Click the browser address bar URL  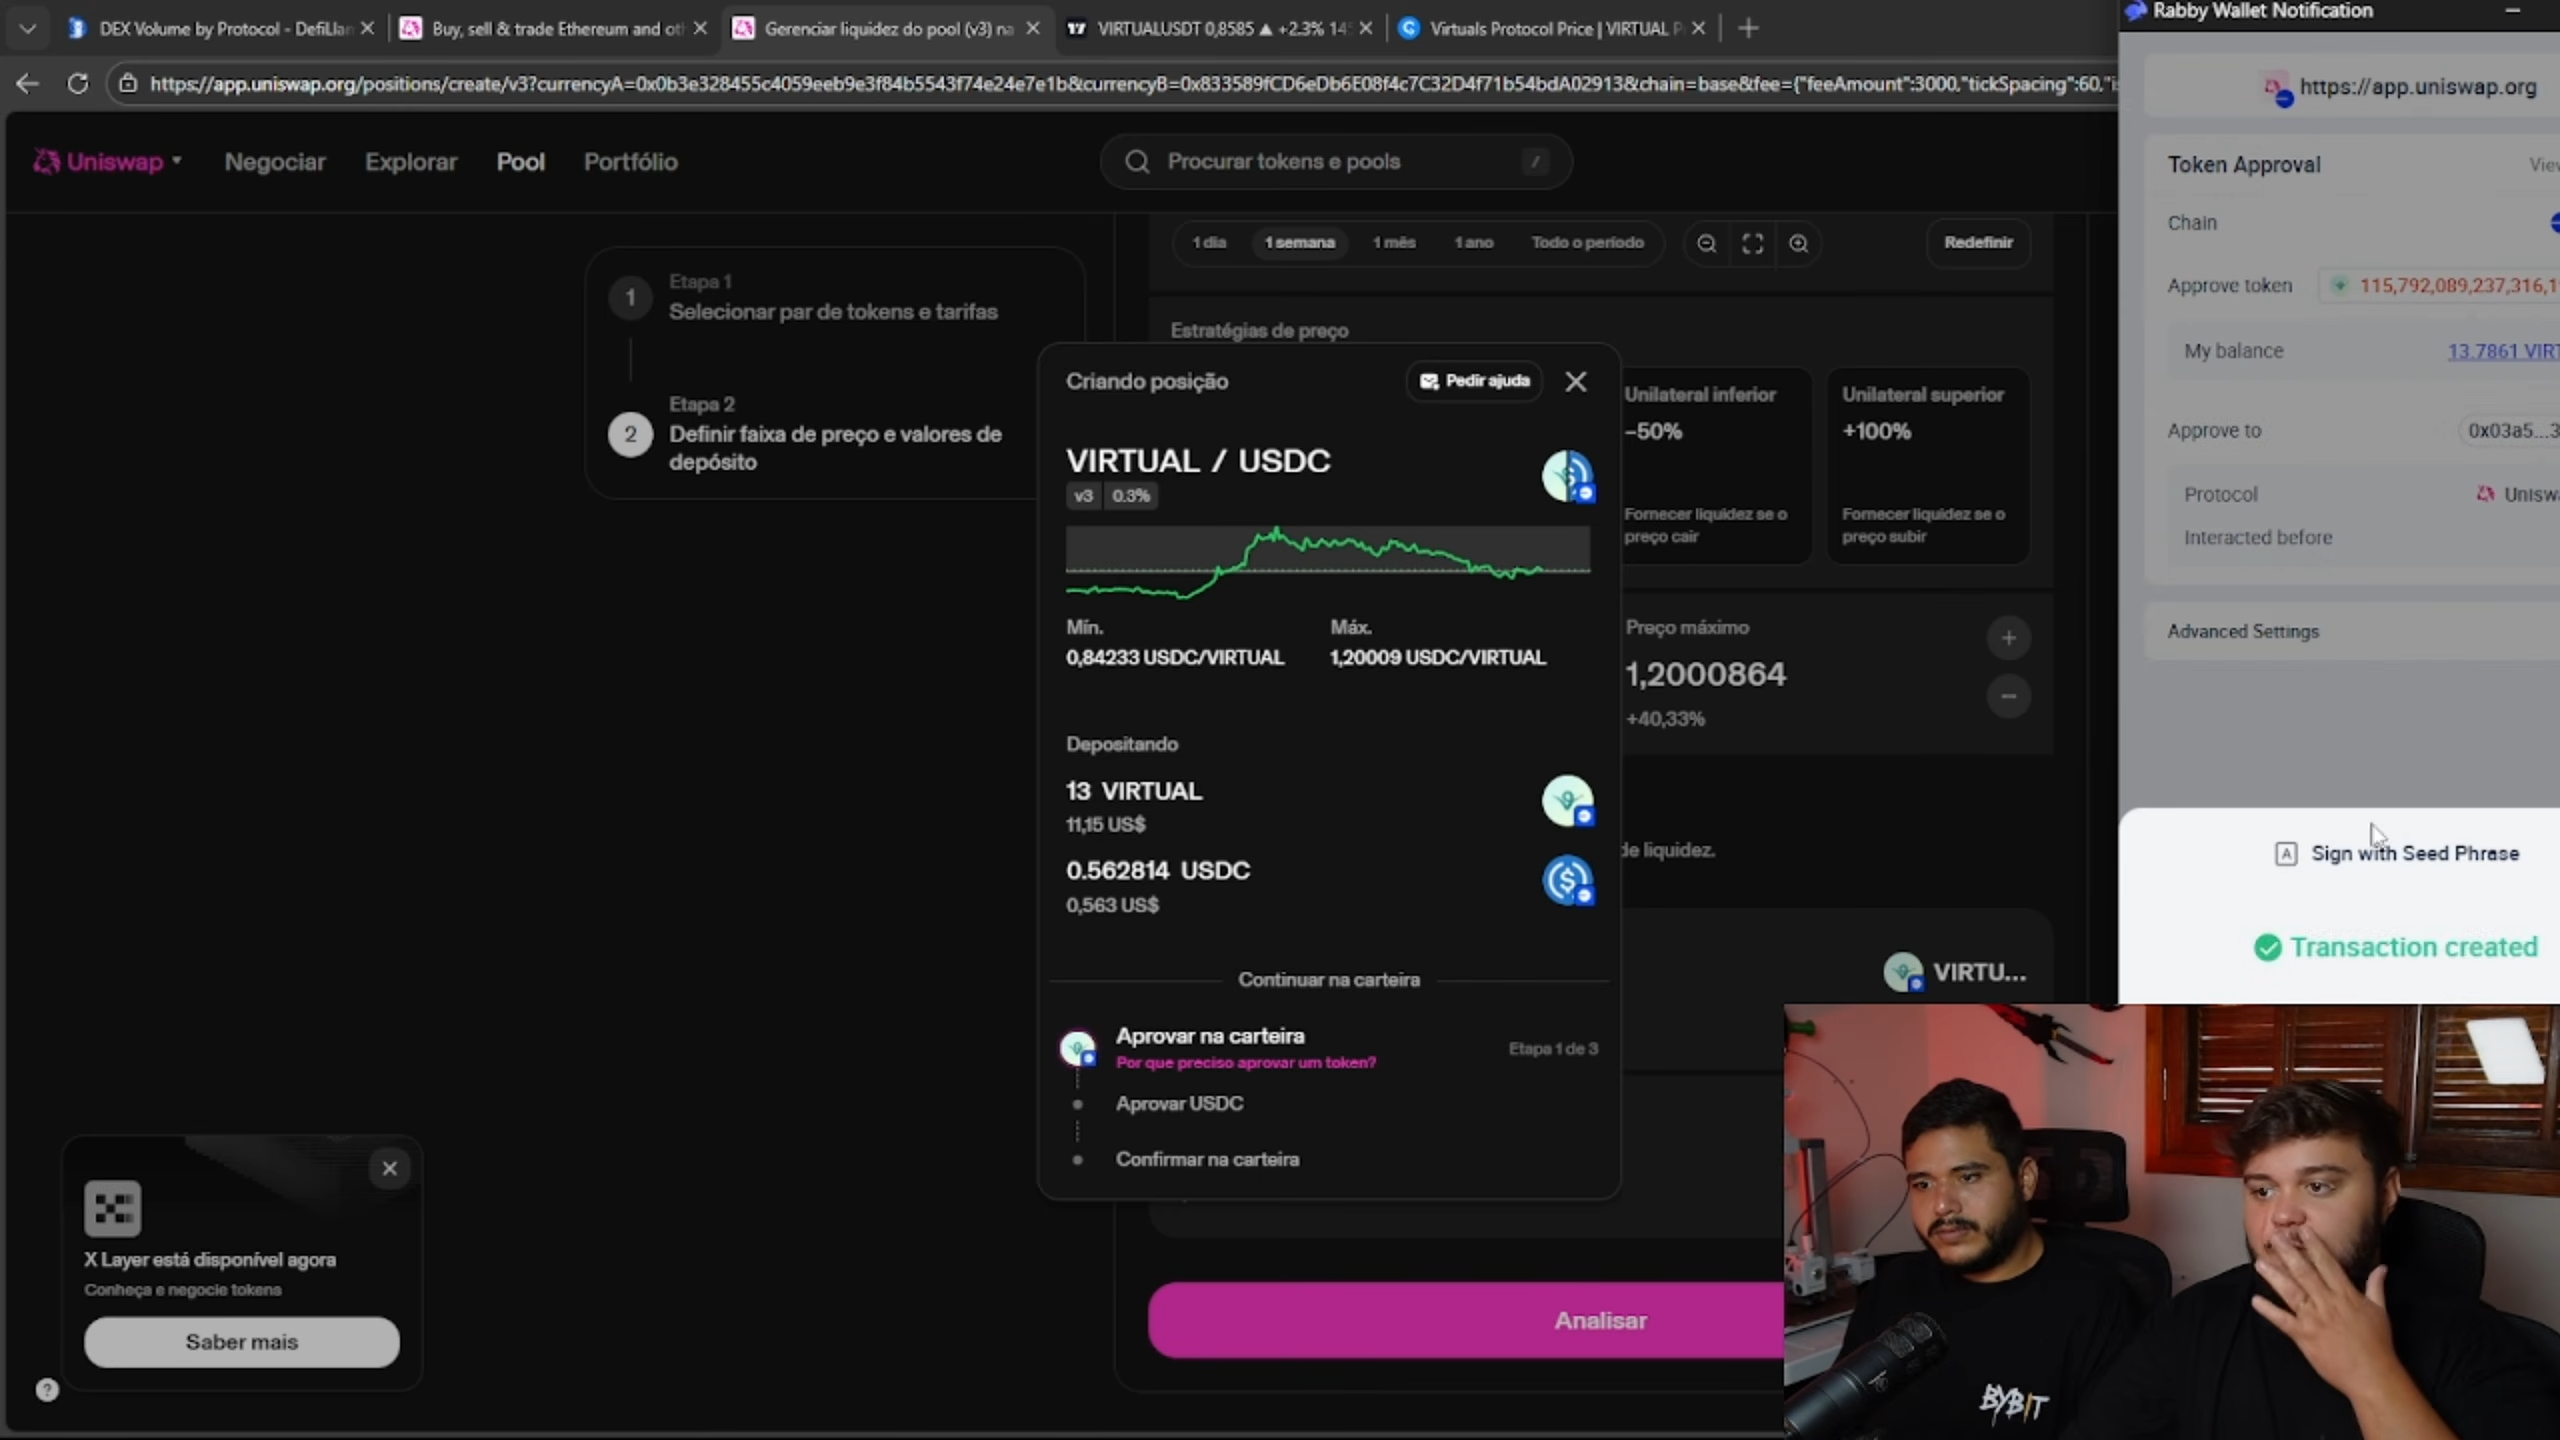[x=1132, y=84]
